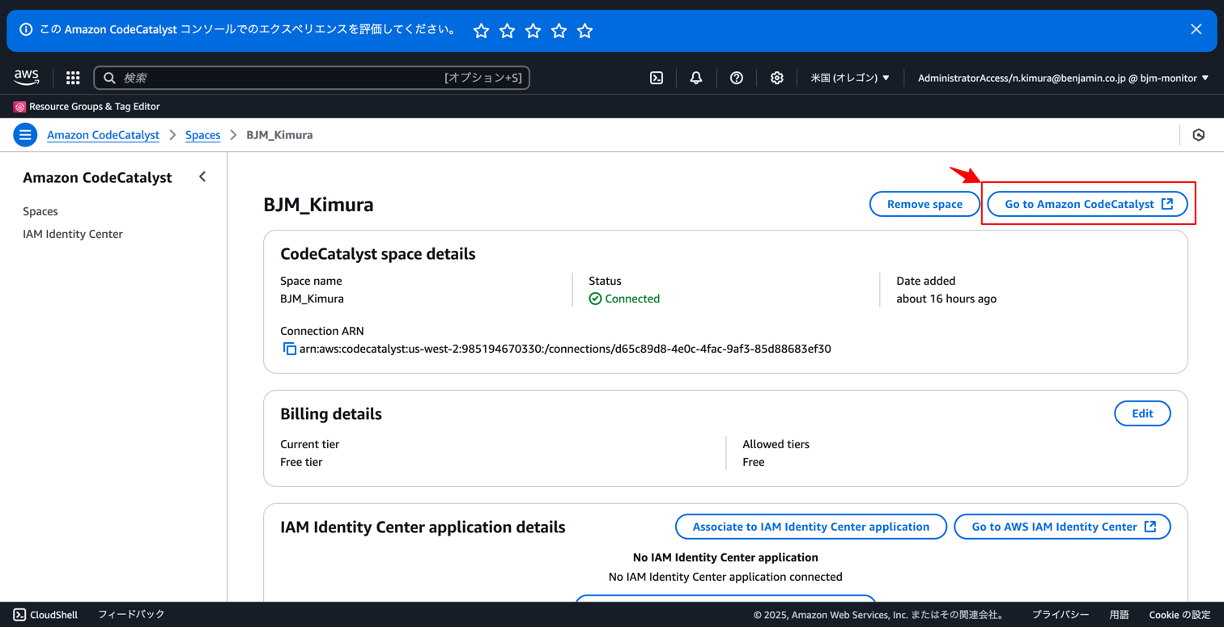Collapse the Amazon CodeCatalyst sidebar with the chevron
Image resolution: width=1224 pixels, height=628 pixels.
point(202,176)
